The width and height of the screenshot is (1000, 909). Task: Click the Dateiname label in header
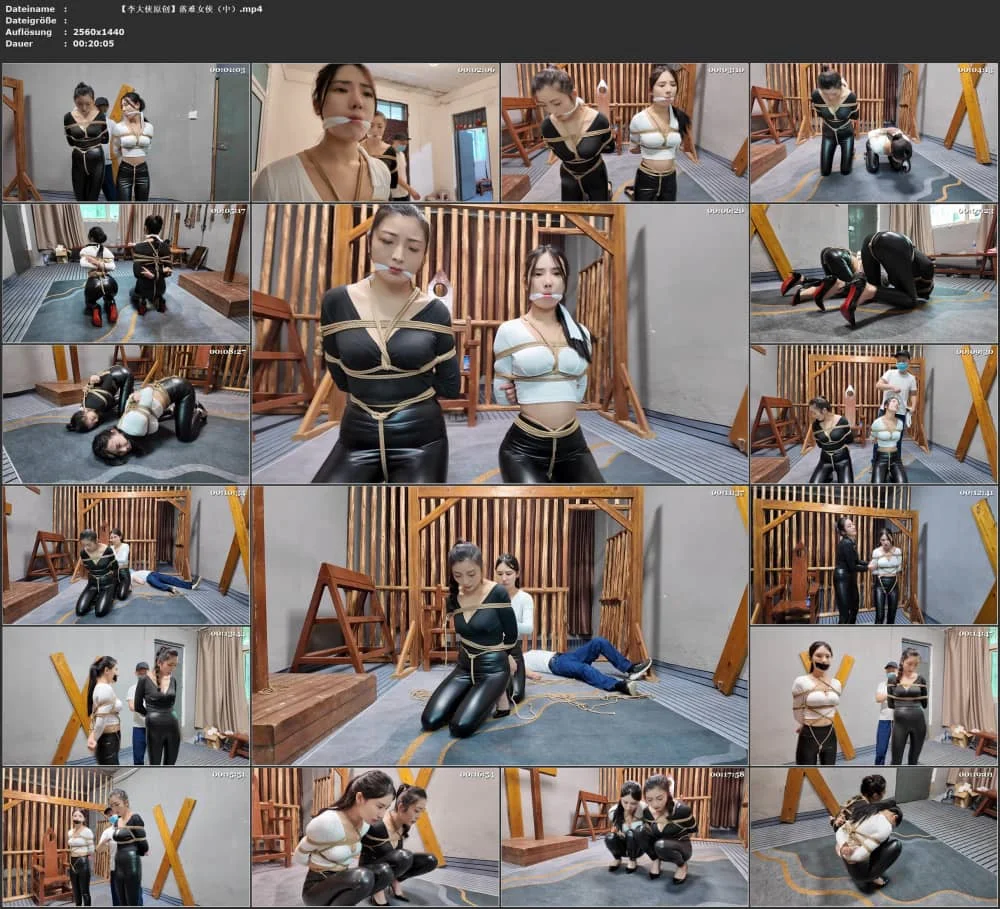click(x=30, y=8)
